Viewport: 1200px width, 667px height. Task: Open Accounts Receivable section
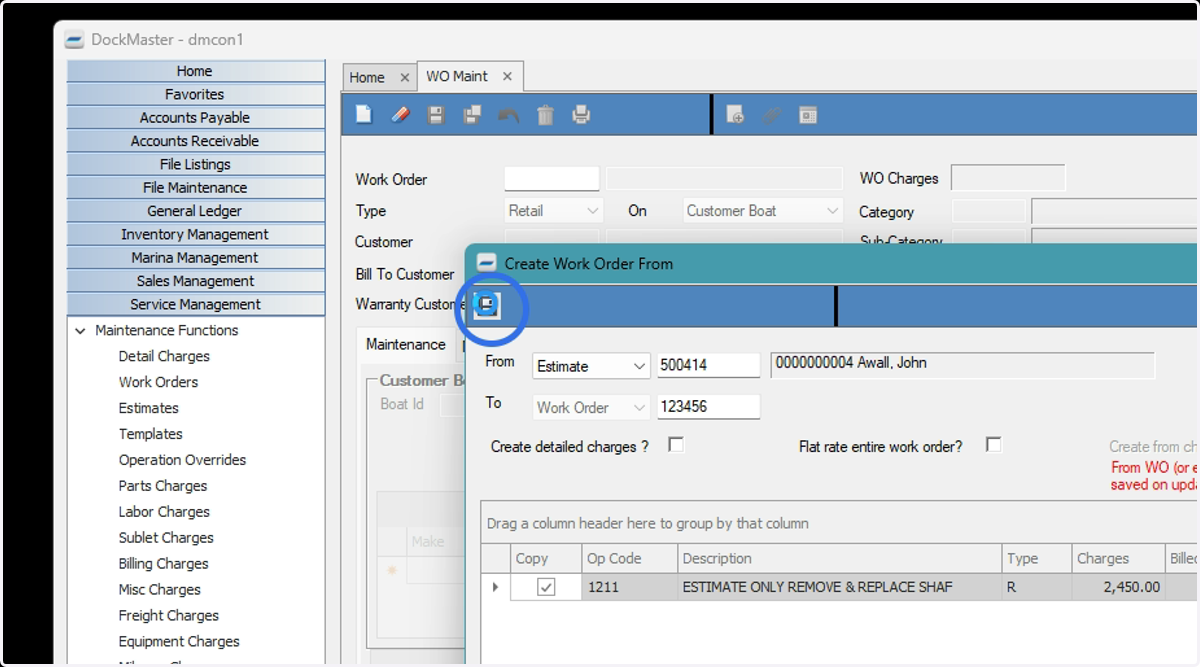pyautogui.click(x=195, y=141)
